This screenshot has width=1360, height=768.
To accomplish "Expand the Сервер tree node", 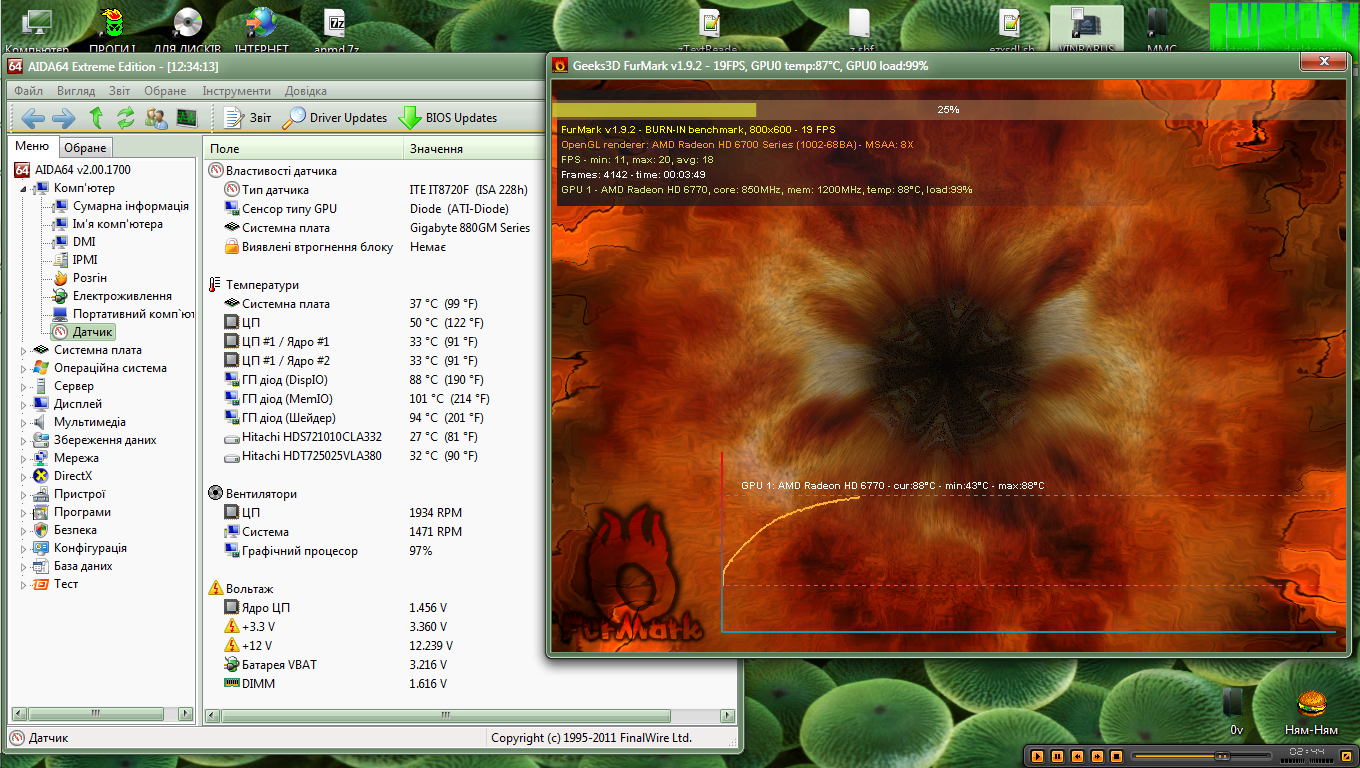I will click(25, 386).
